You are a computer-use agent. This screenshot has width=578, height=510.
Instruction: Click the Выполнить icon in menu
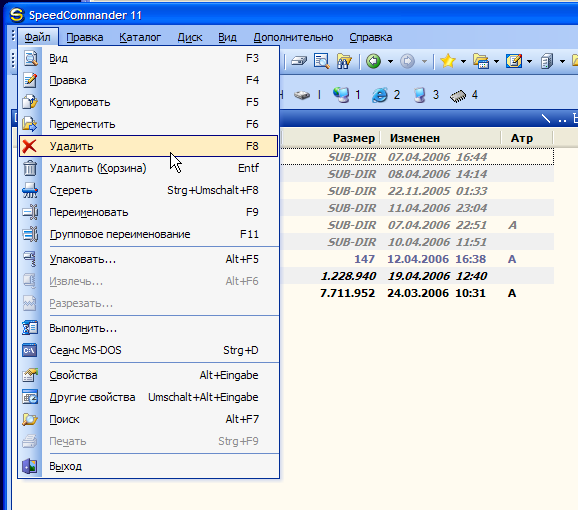coord(30,328)
